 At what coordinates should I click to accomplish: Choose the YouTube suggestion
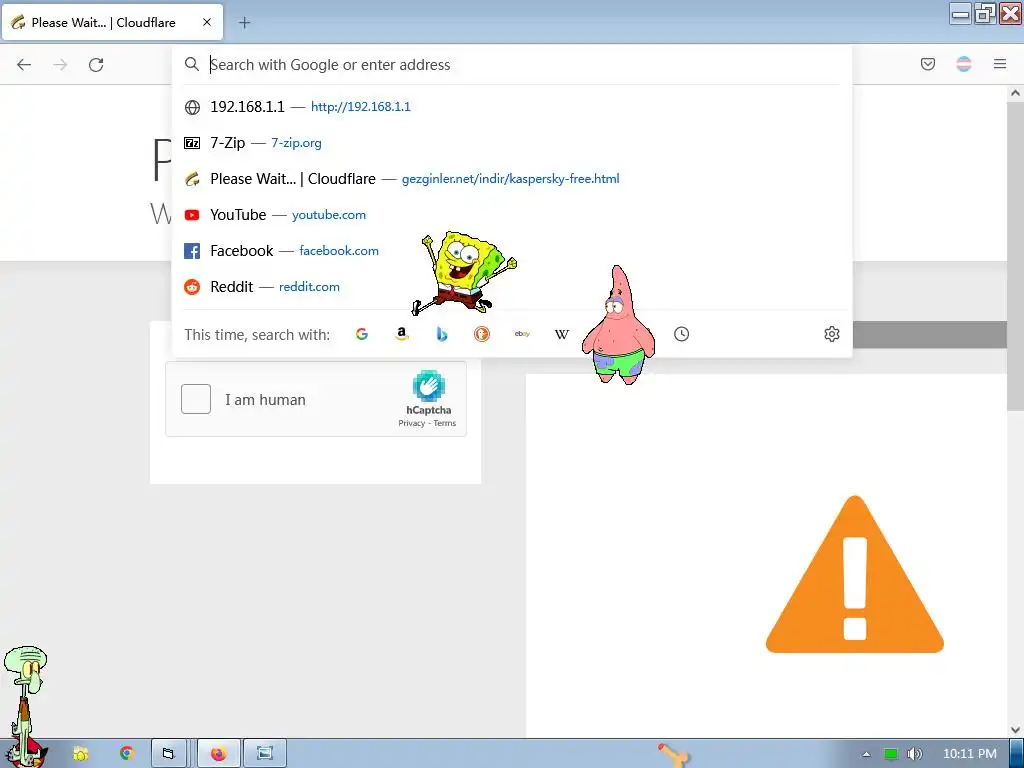pos(512,214)
